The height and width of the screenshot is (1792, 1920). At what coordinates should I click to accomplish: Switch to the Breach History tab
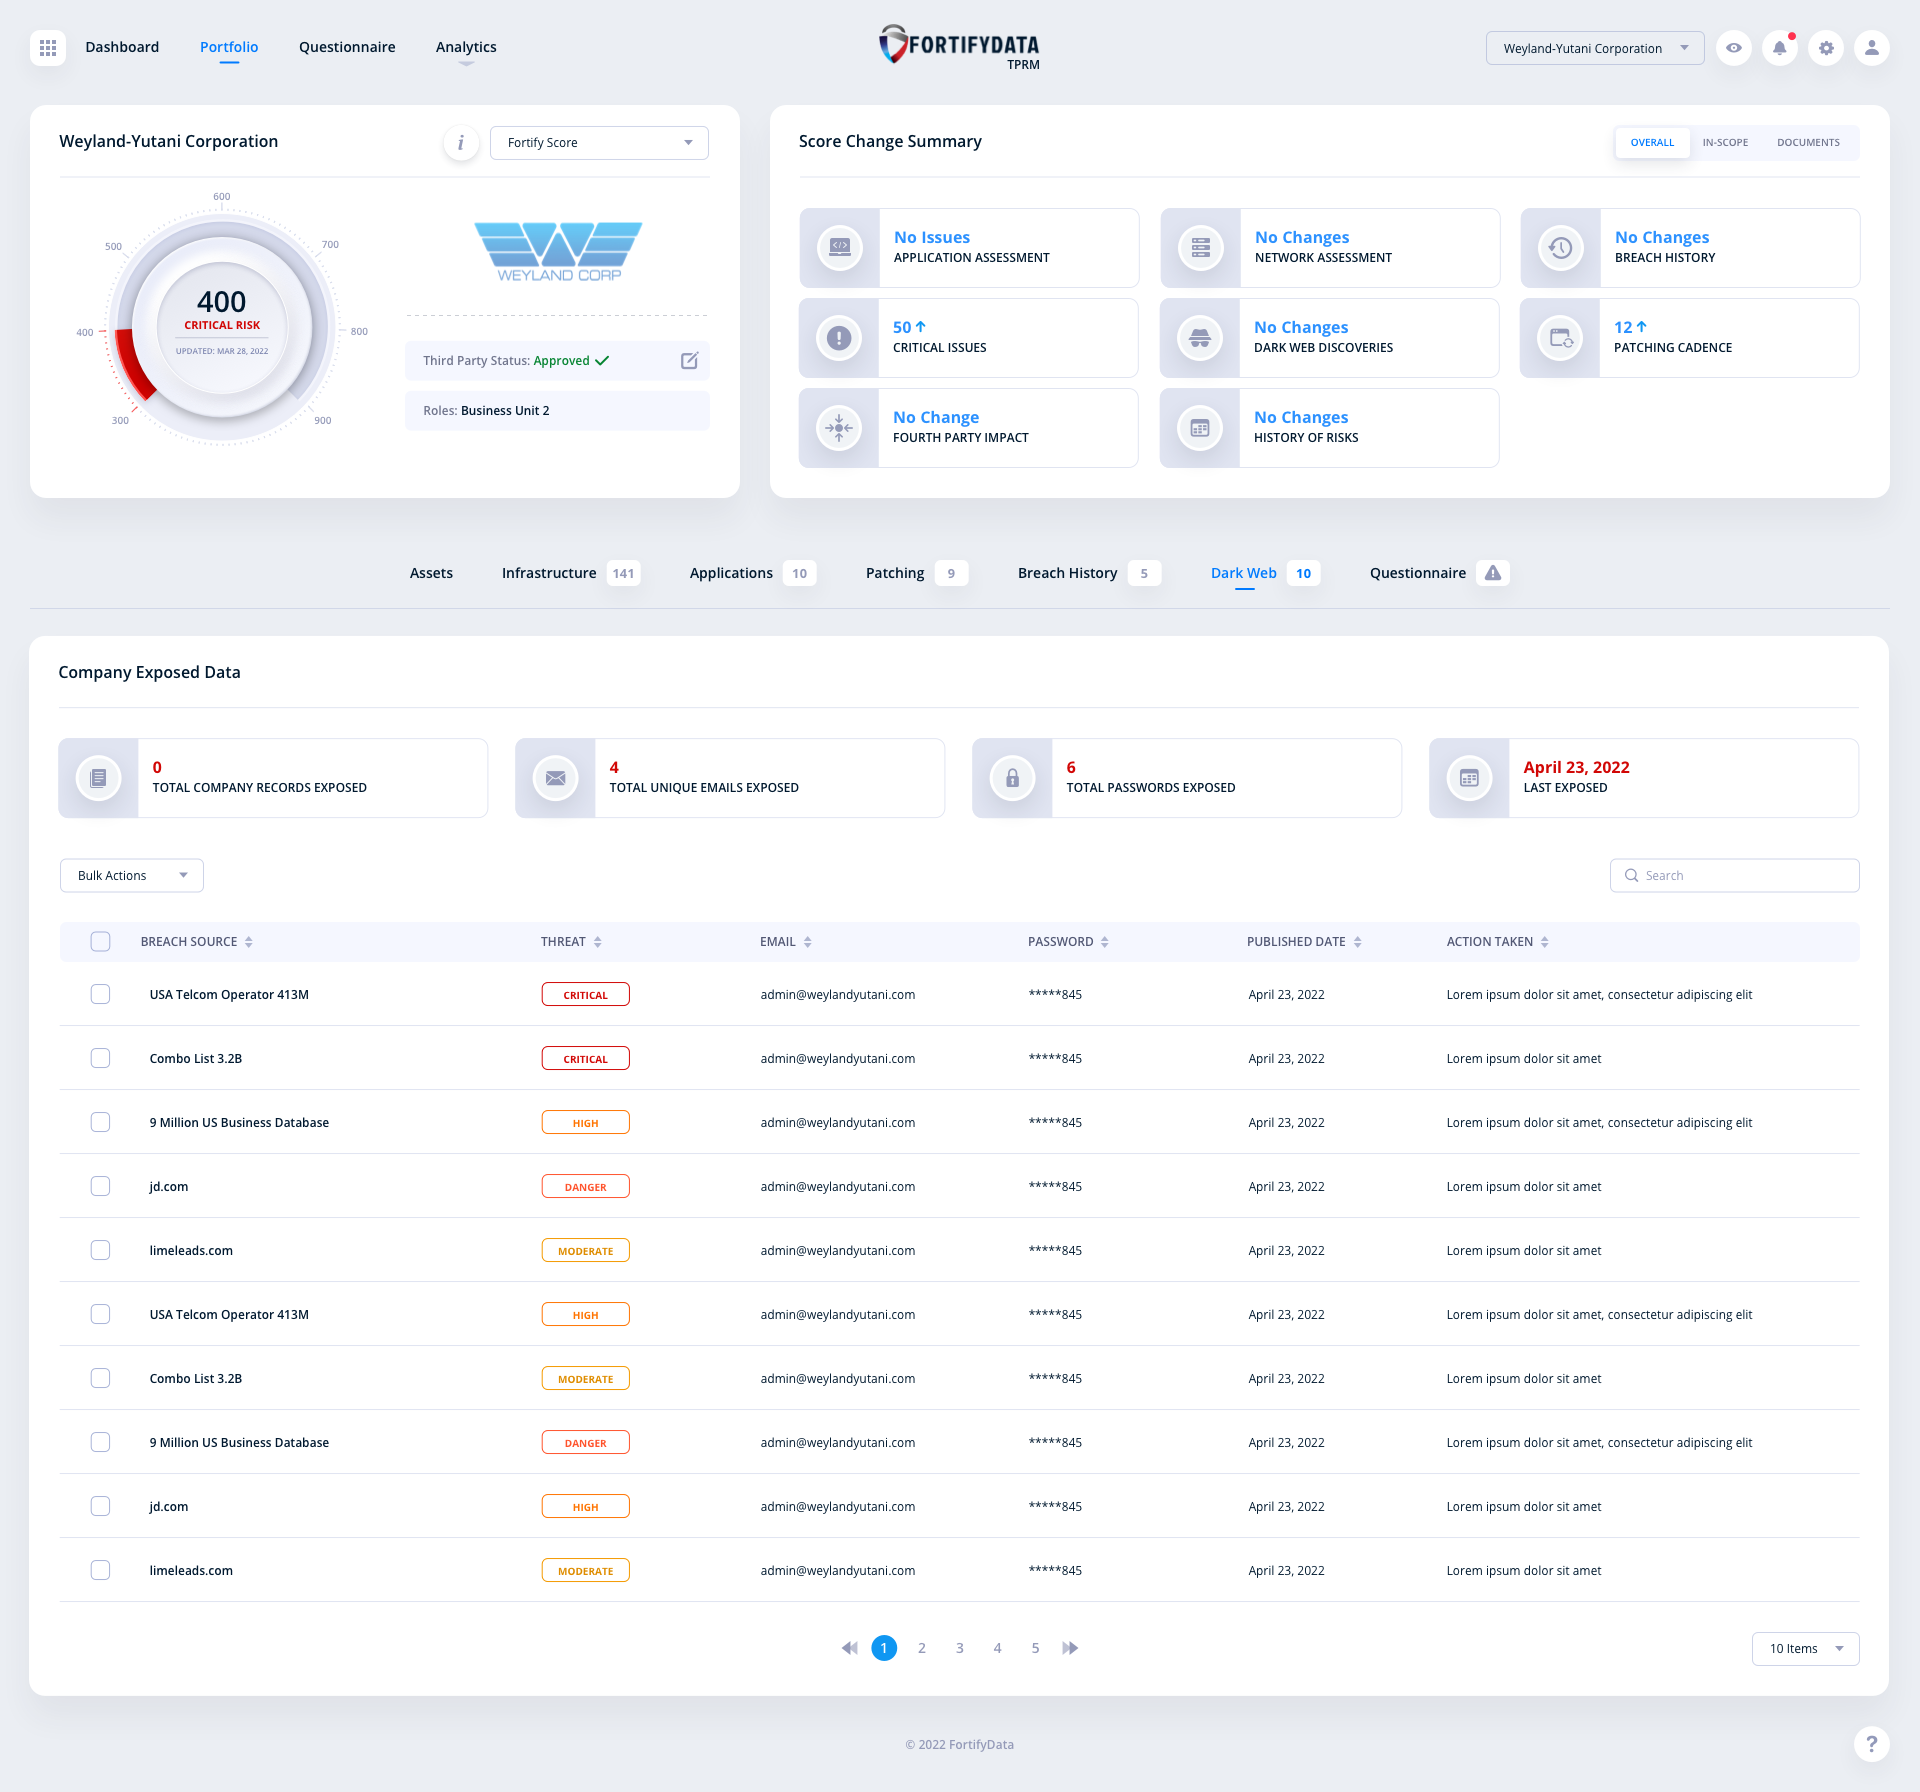pyautogui.click(x=1066, y=573)
